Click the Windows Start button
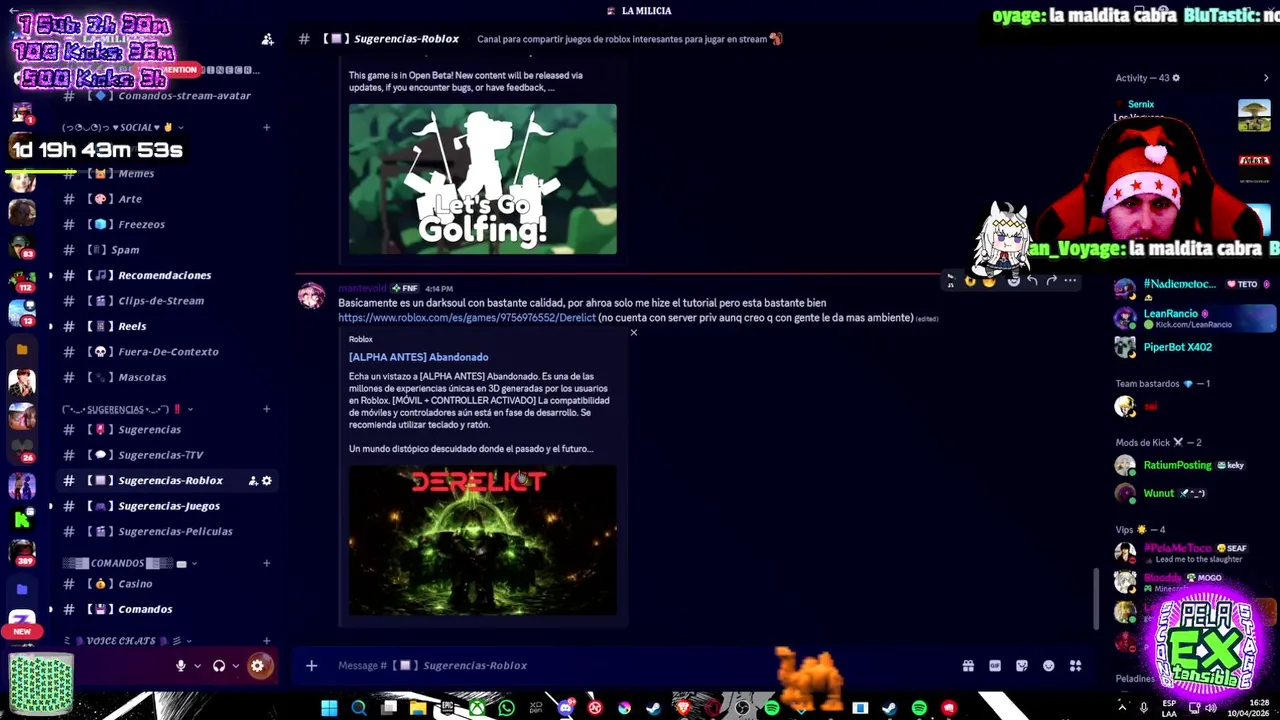This screenshot has width=1280, height=720. click(x=329, y=708)
